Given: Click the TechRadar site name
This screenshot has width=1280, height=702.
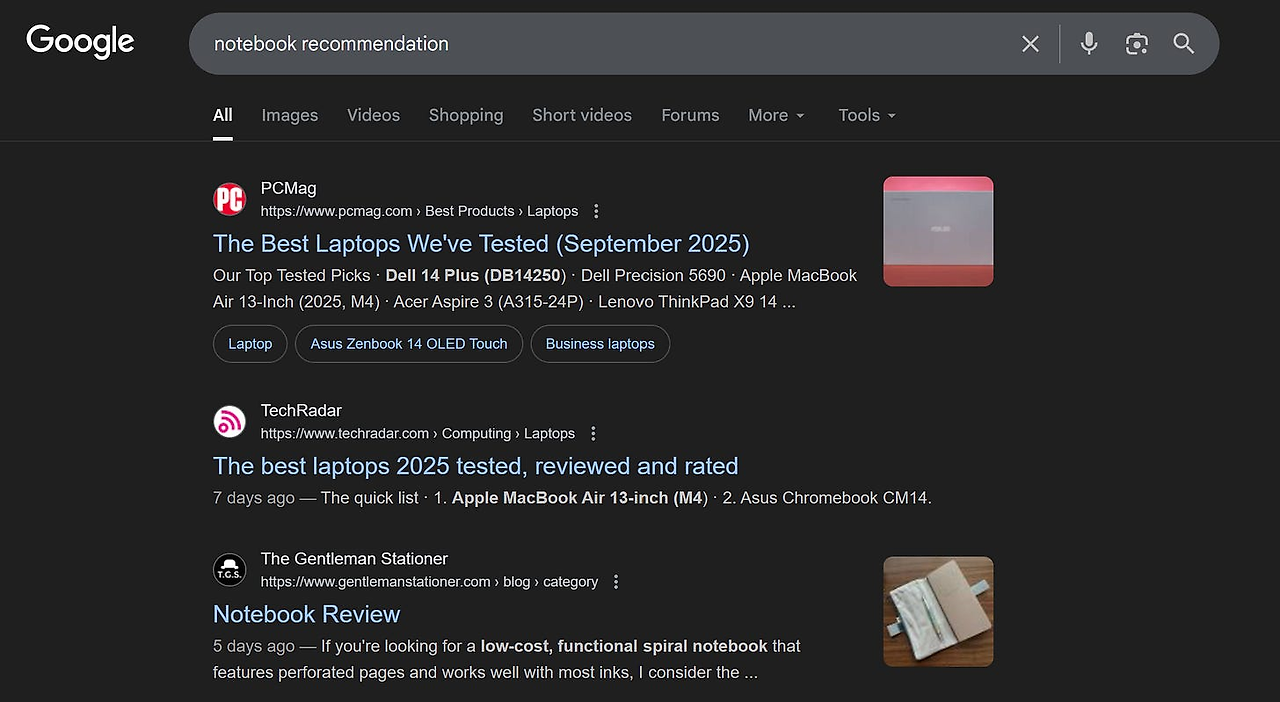Looking at the screenshot, I should pyautogui.click(x=301, y=410).
